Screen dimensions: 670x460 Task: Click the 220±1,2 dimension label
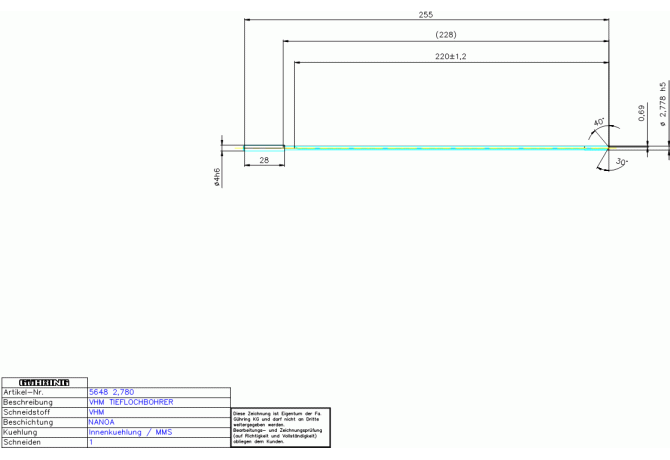[x=451, y=57]
